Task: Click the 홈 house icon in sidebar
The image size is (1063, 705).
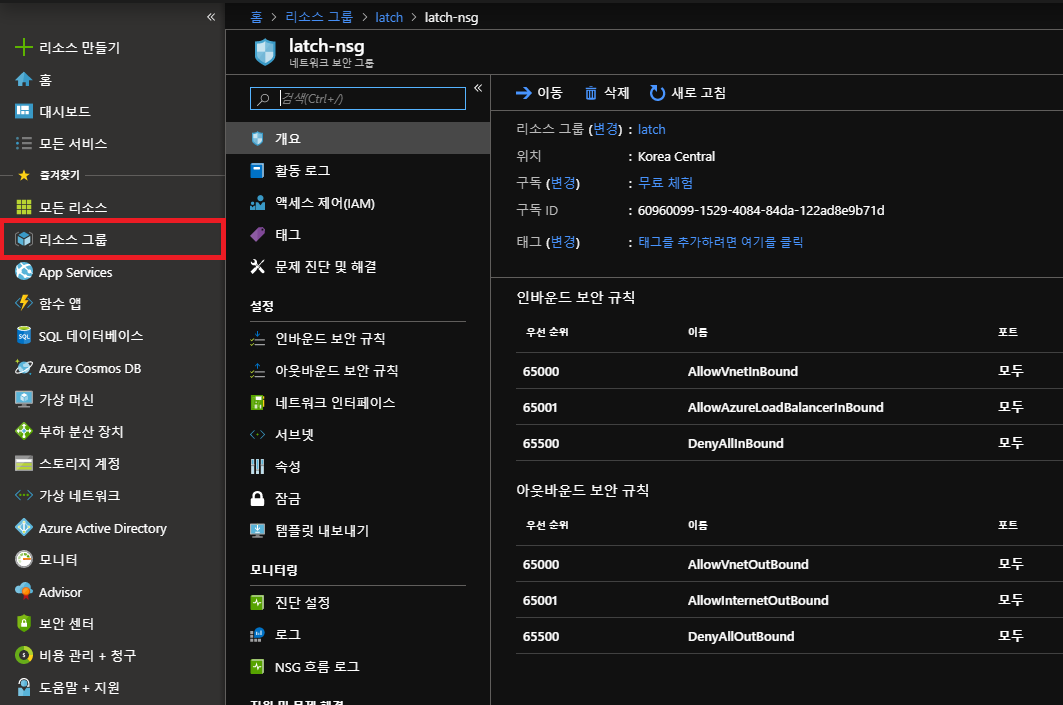Action: tap(24, 79)
